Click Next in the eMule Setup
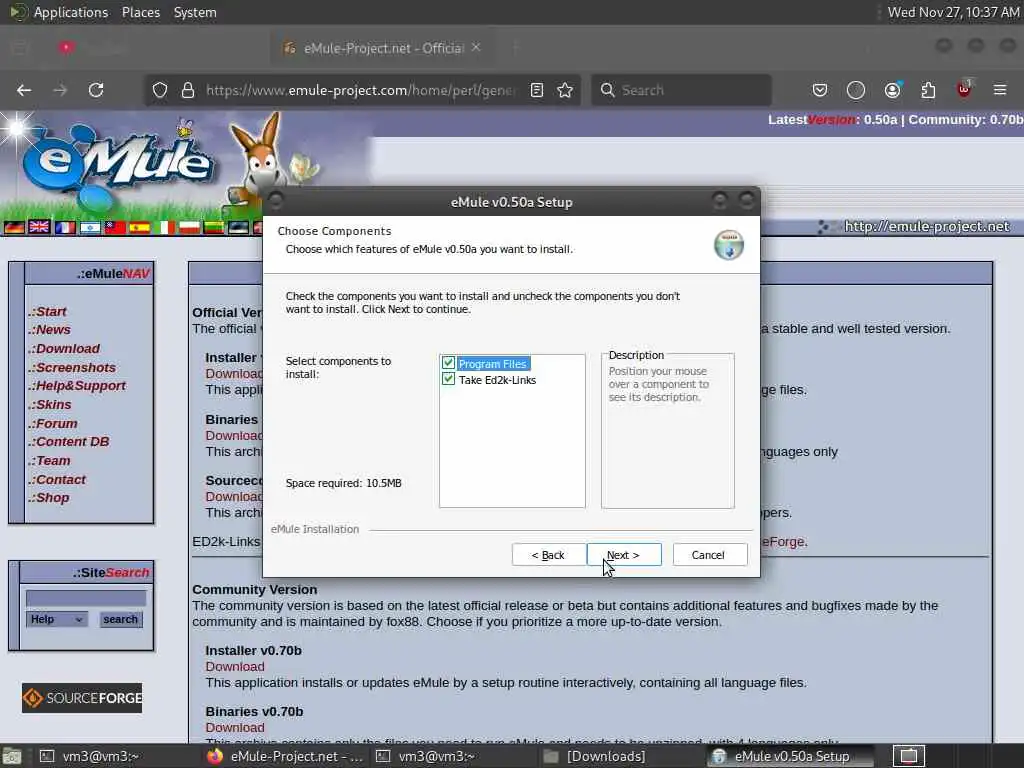Viewport: 1024px width, 768px height. (x=624, y=554)
